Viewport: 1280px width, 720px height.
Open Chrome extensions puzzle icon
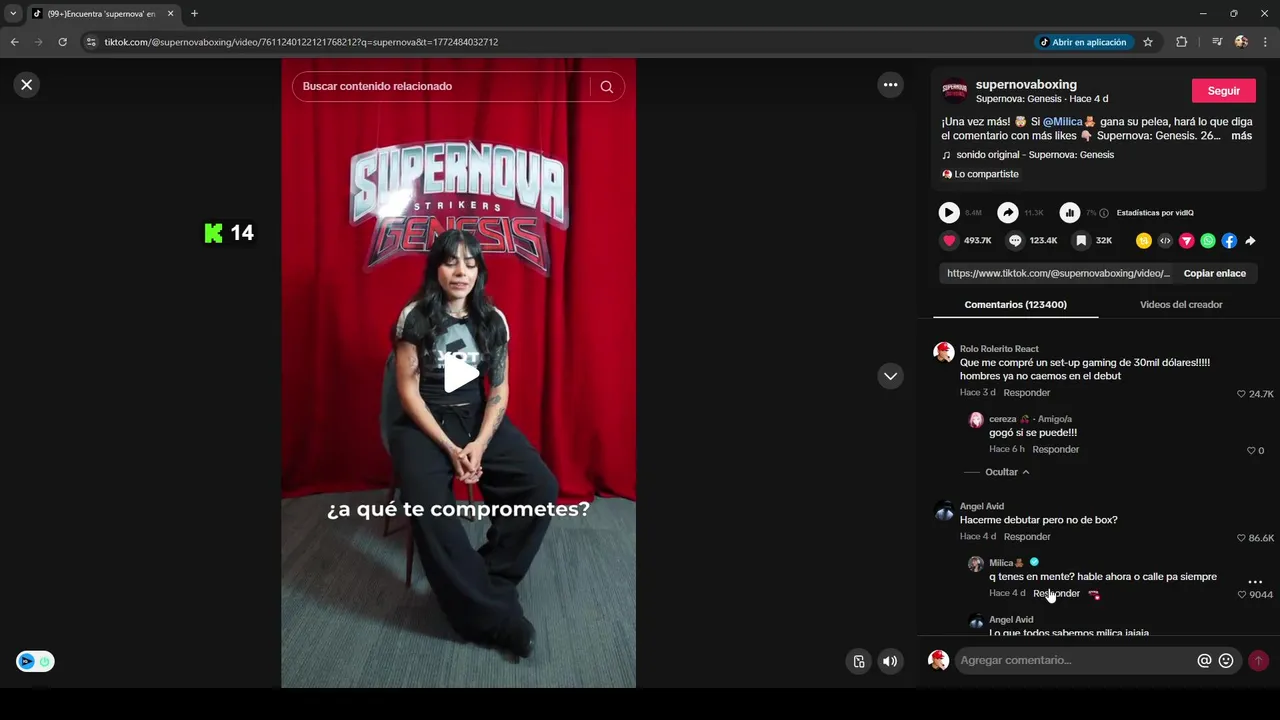pyautogui.click(x=1182, y=42)
